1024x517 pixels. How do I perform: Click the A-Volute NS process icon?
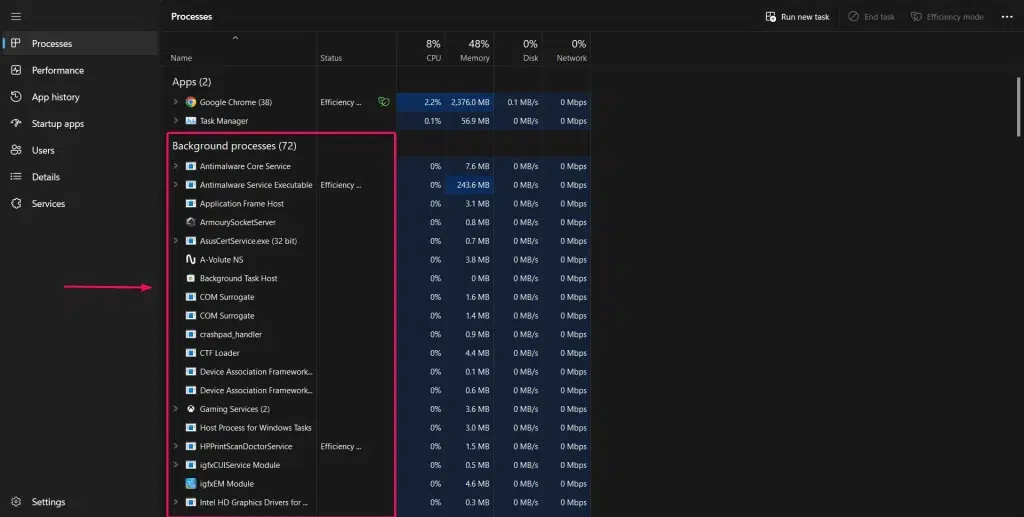(x=191, y=259)
